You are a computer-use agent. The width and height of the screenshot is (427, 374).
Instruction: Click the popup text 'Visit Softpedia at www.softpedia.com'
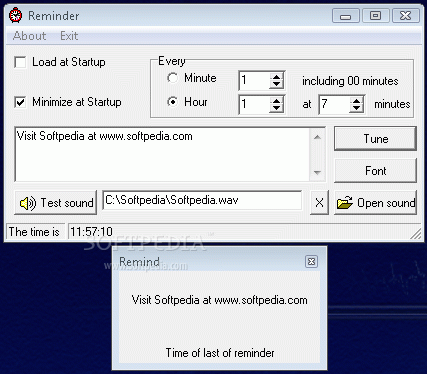(220, 300)
